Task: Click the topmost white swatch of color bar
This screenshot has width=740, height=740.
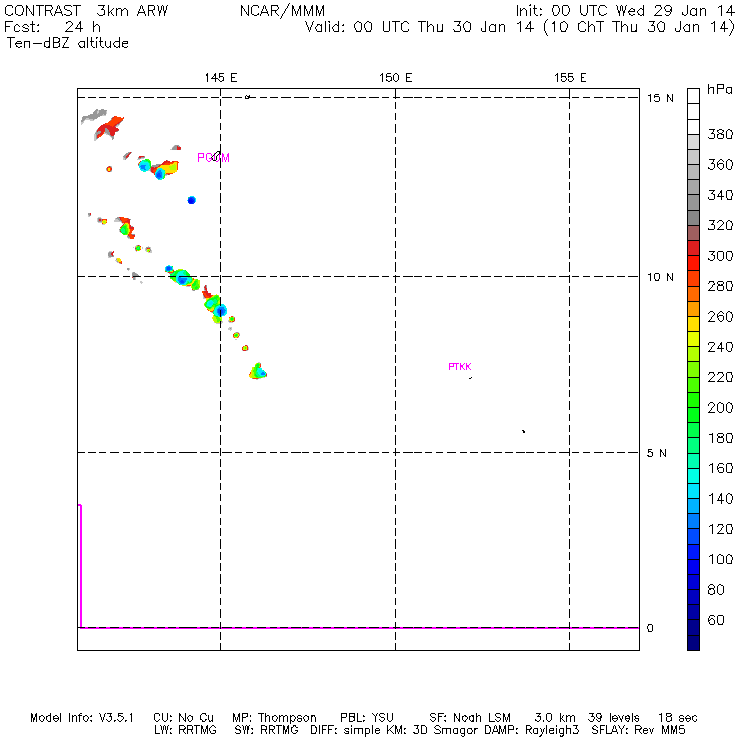Action: click(693, 96)
